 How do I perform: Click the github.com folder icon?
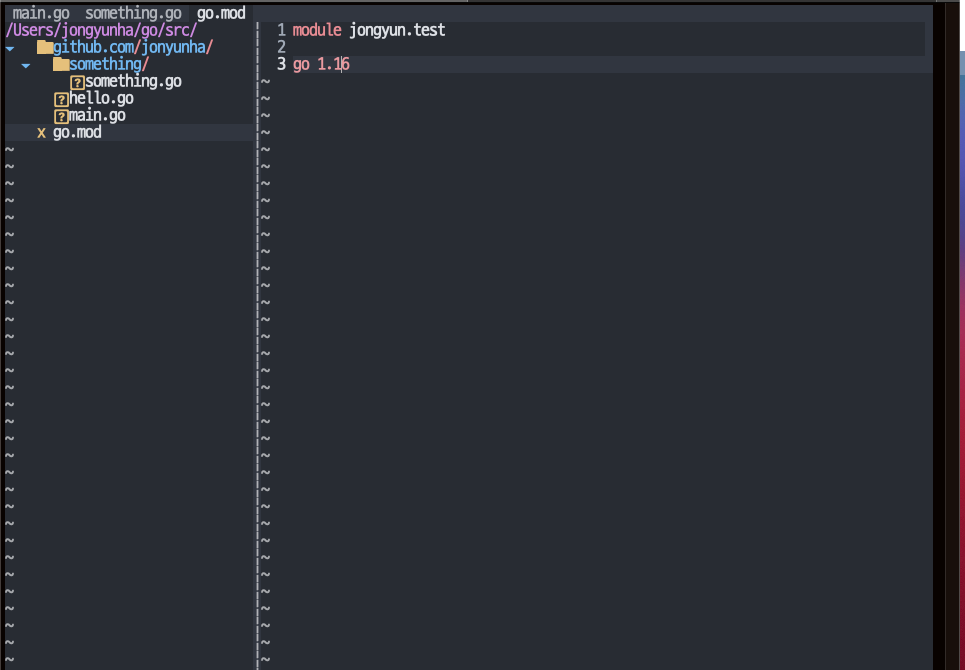(x=45, y=47)
